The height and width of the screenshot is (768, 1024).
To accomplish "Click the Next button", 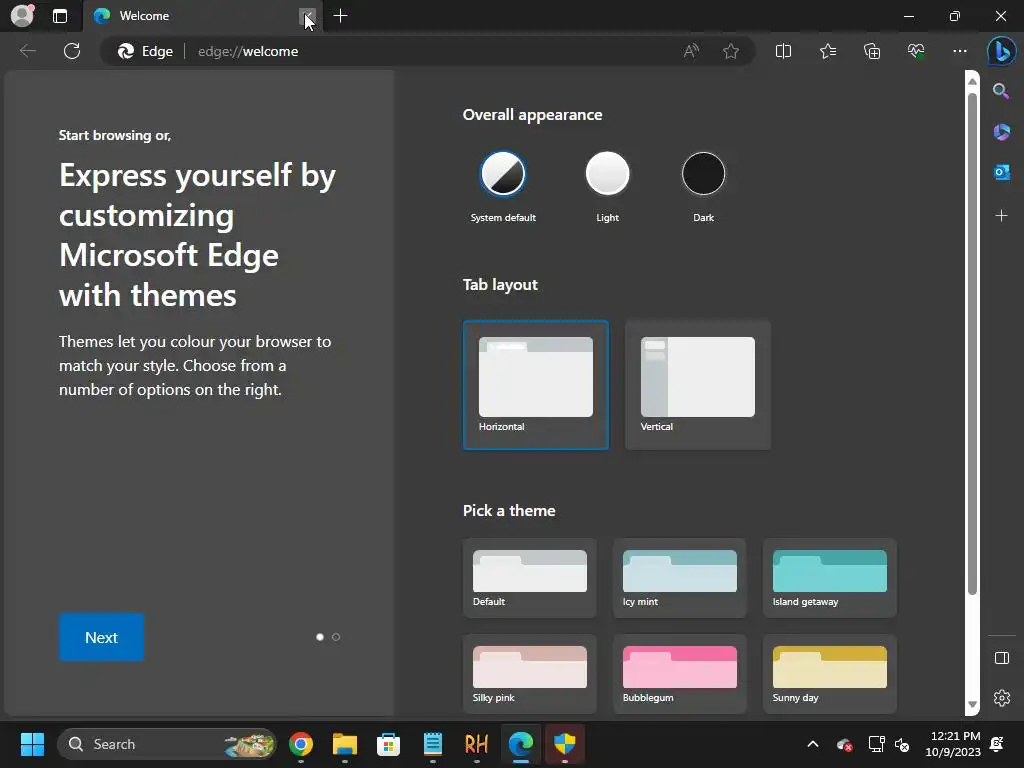I will coord(101,637).
